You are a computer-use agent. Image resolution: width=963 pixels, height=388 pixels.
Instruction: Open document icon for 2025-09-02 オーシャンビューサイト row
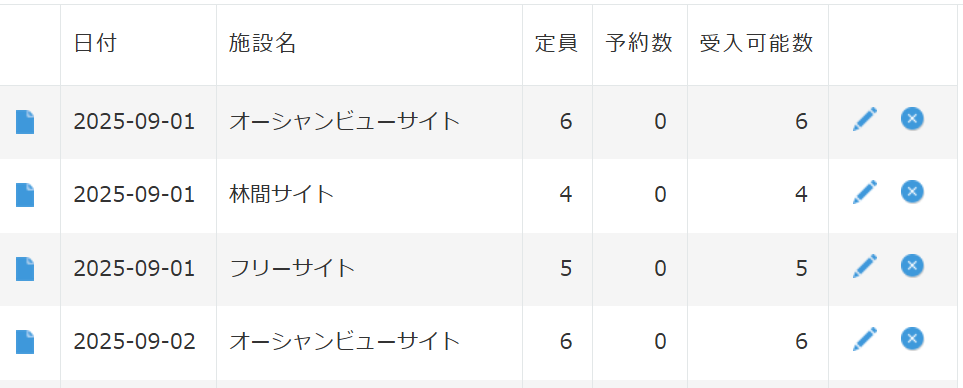(25, 341)
